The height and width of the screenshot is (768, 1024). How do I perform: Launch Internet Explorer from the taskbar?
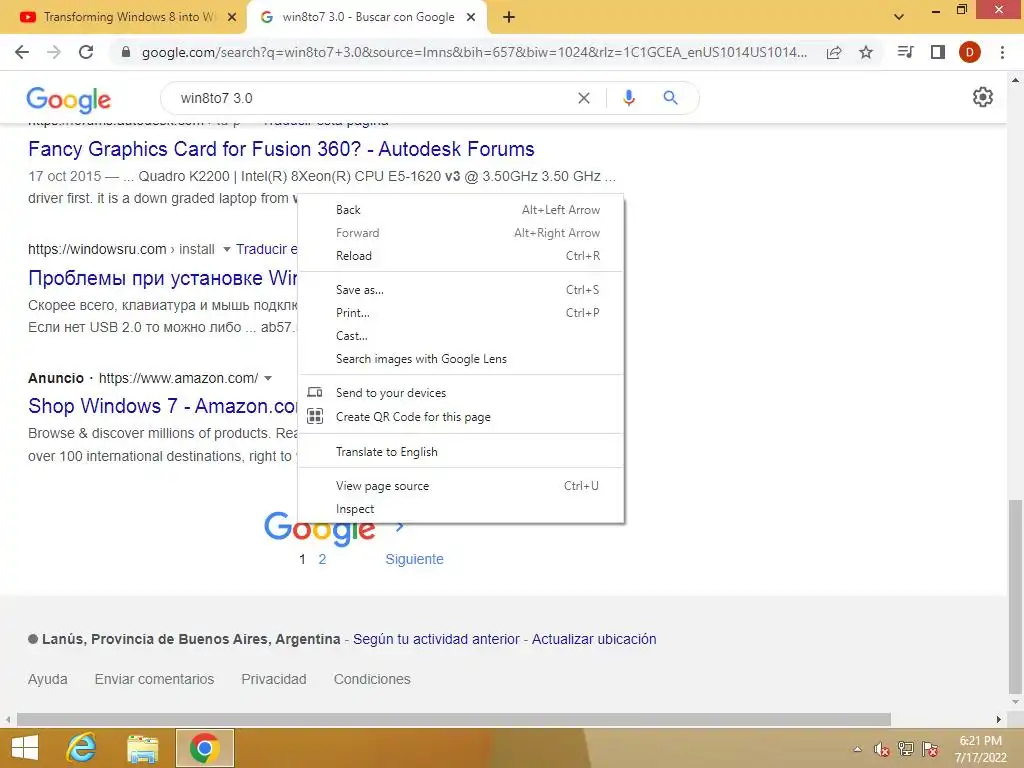pos(82,748)
